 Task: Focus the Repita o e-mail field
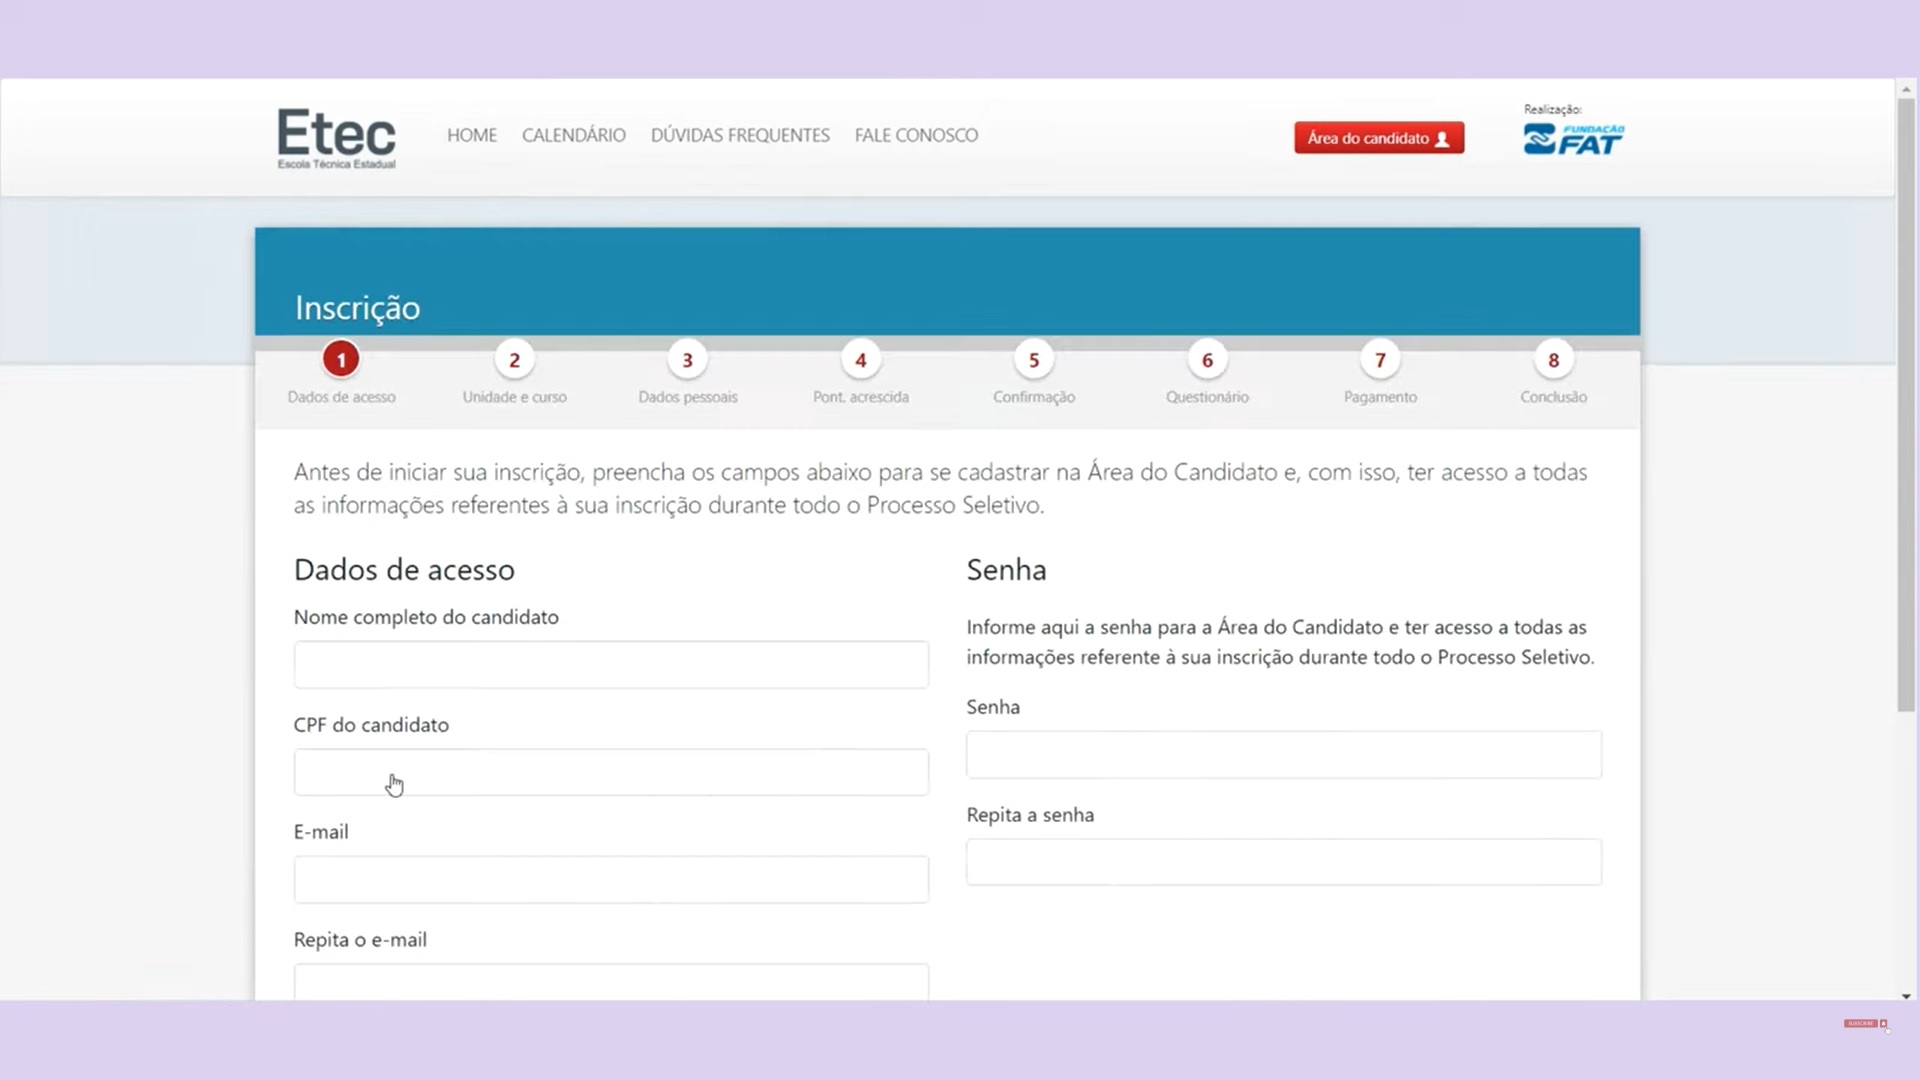pyautogui.click(x=611, y=982)
